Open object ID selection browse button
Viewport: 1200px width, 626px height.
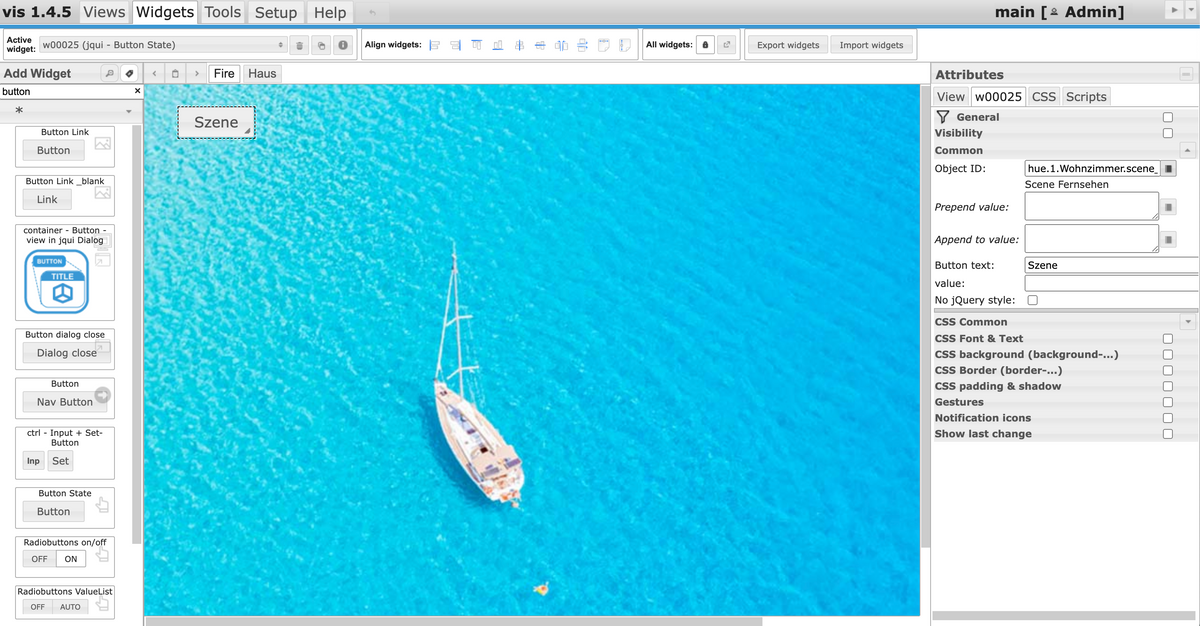tap(1168, 168)
